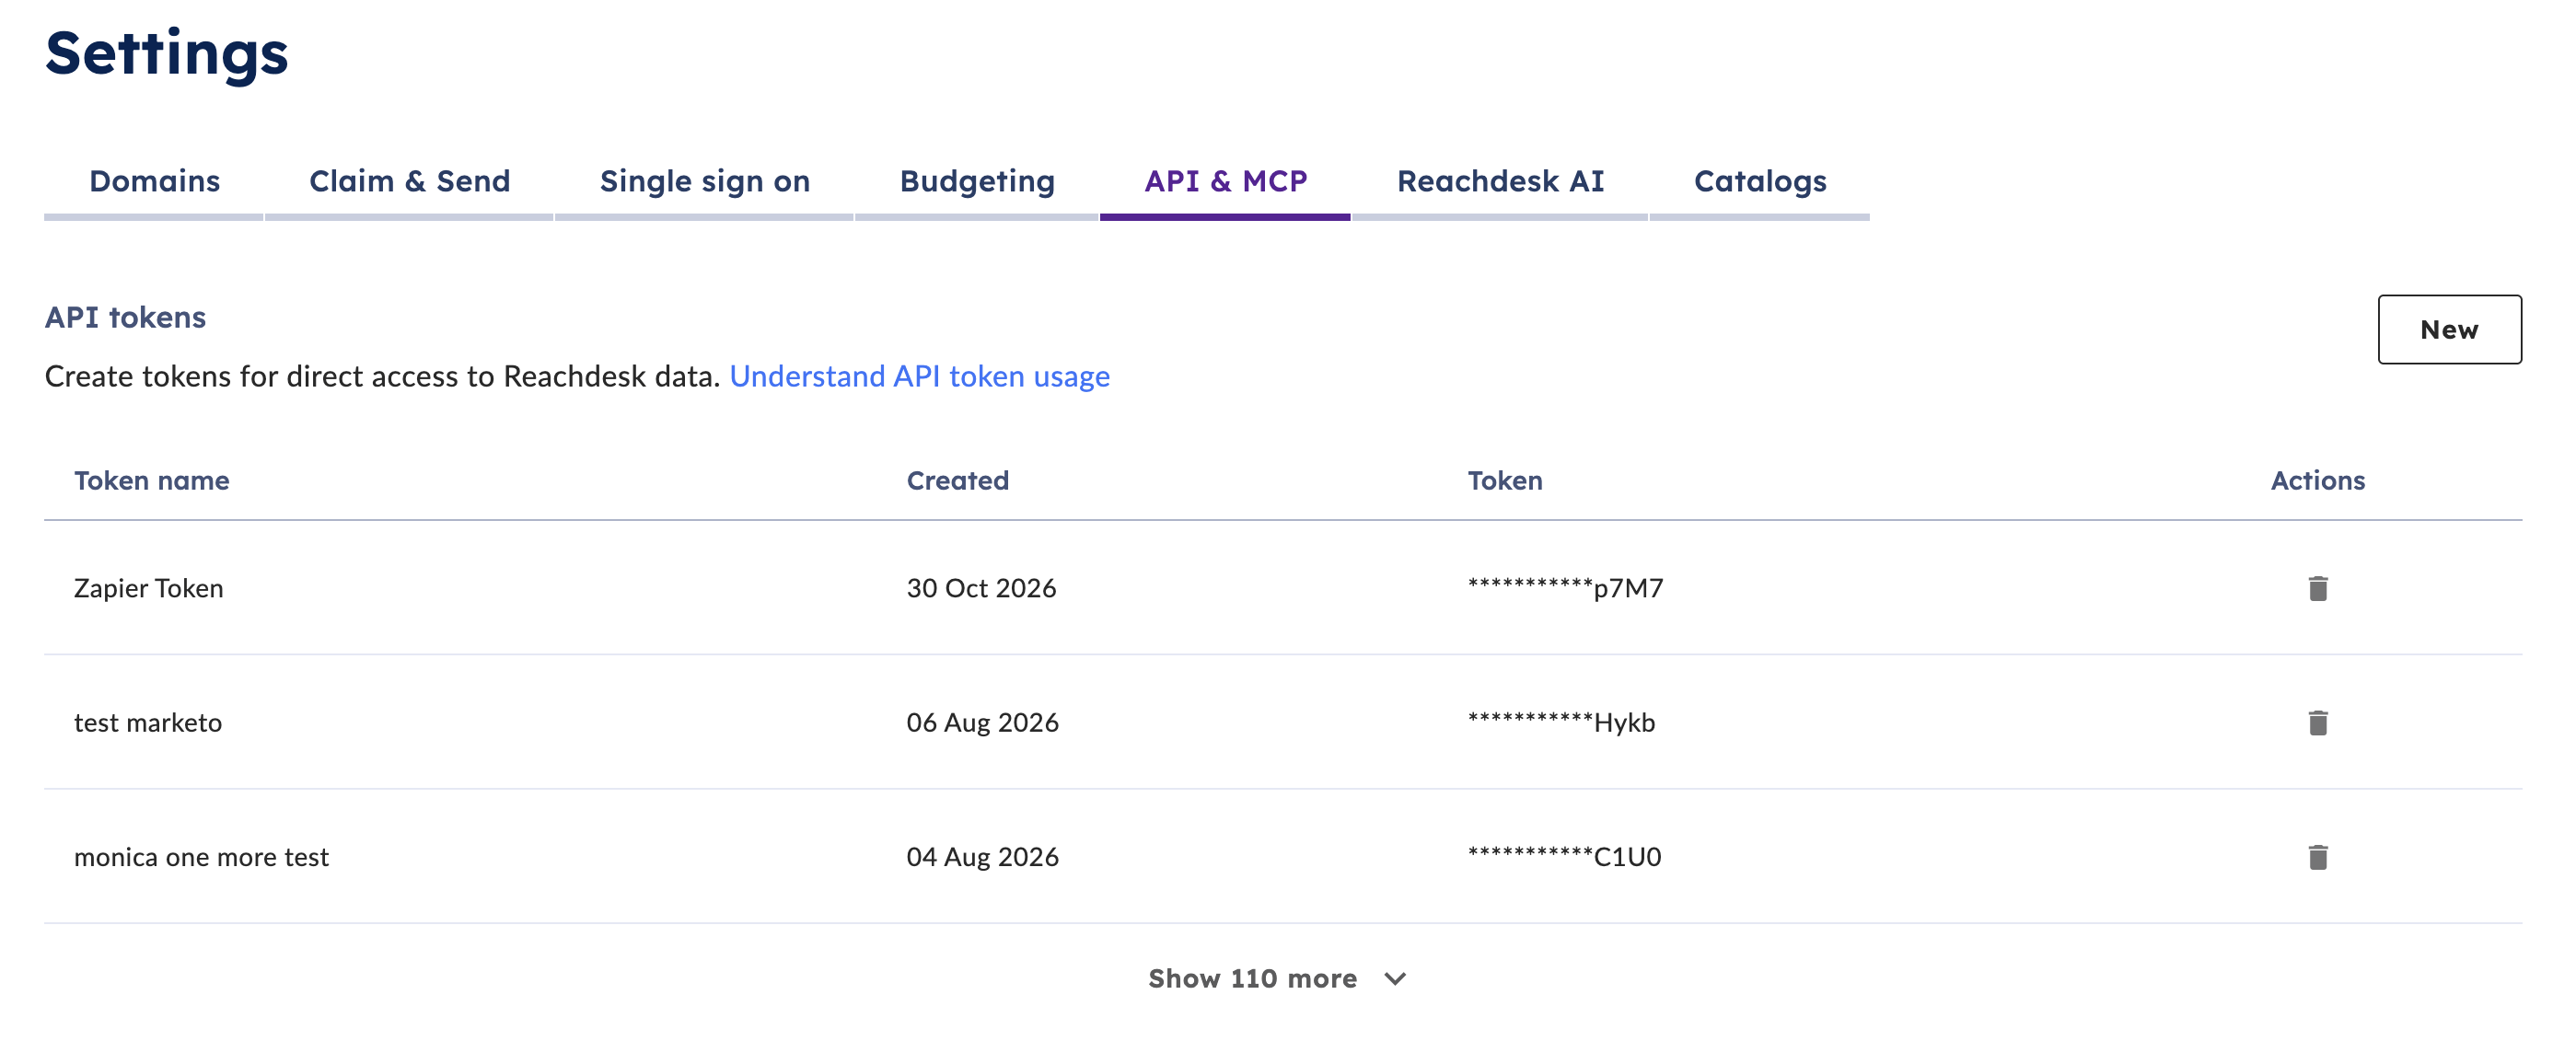Create a New API token

pyautogui.click(x=2449, y=329)
